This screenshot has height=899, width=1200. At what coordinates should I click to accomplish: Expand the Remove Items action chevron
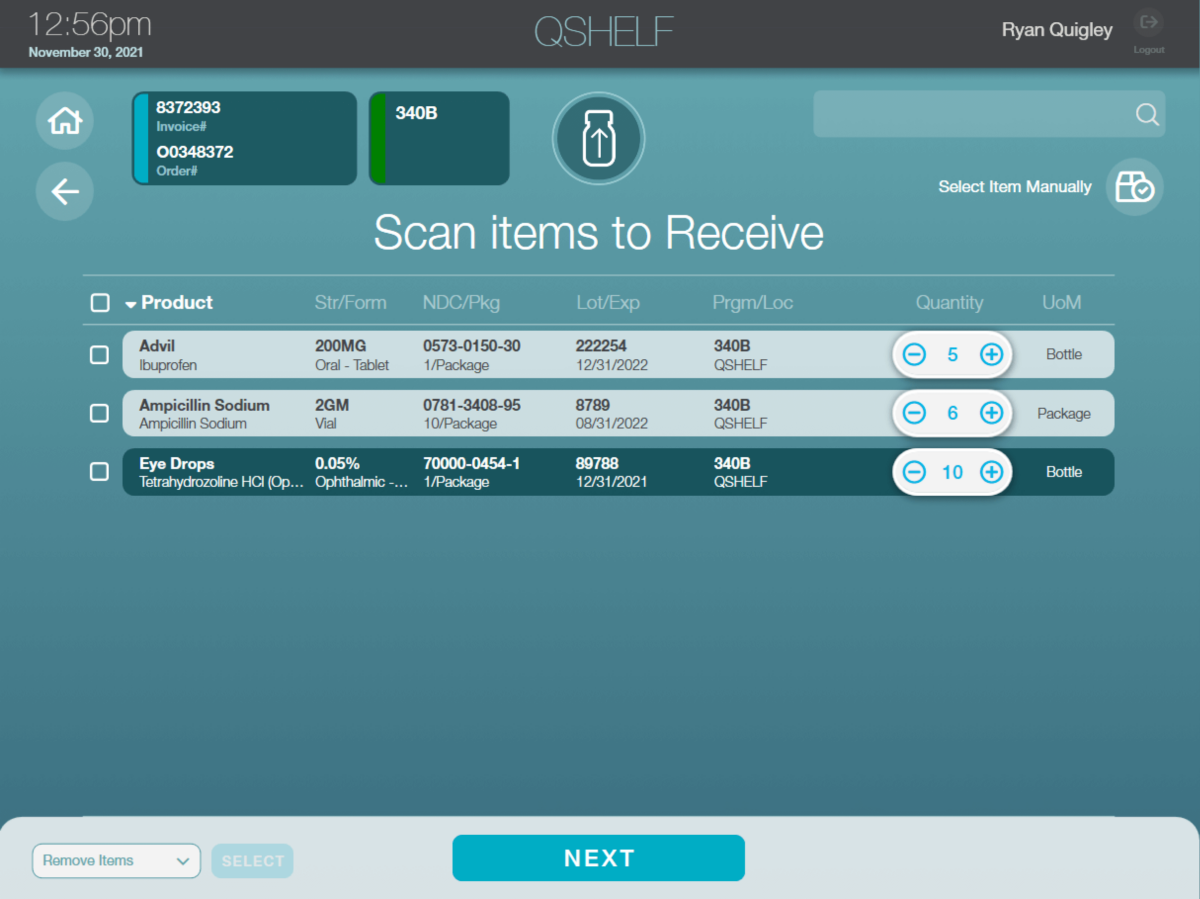[183, 860]
